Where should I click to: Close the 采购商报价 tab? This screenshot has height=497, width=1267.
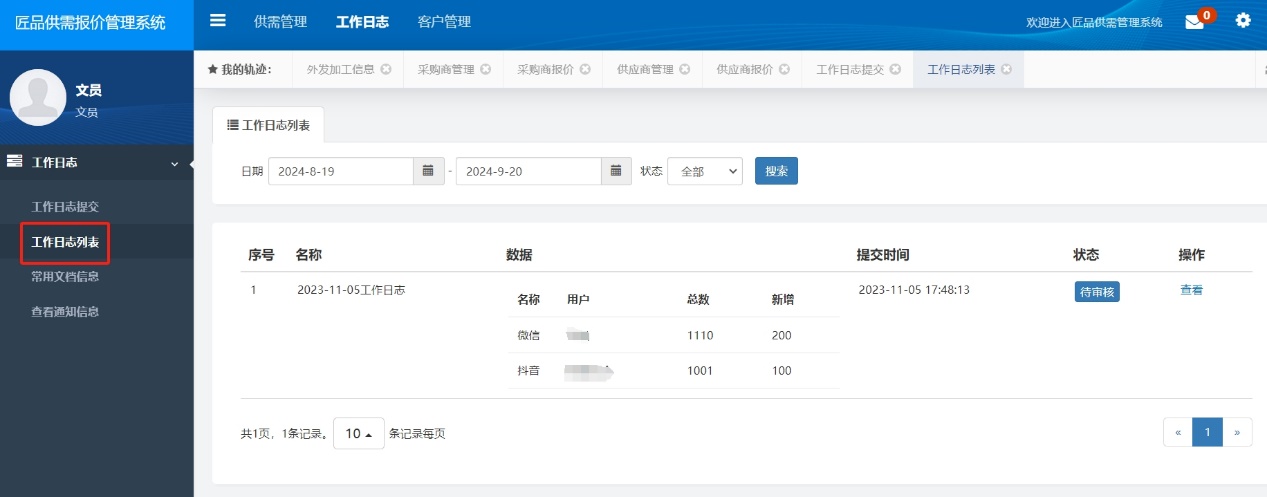tap(585, 69)
